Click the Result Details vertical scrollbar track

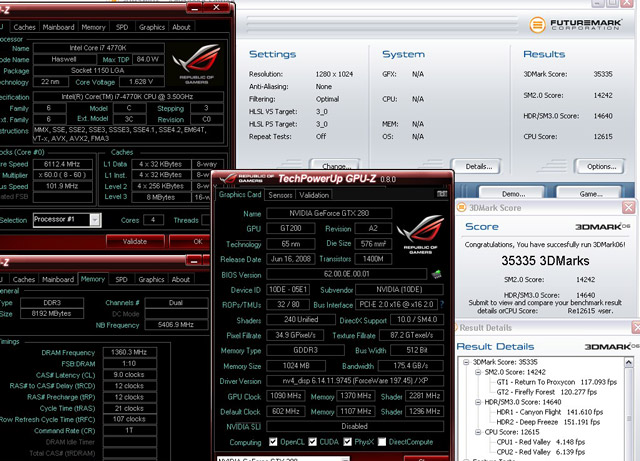[x=629, y=413]
